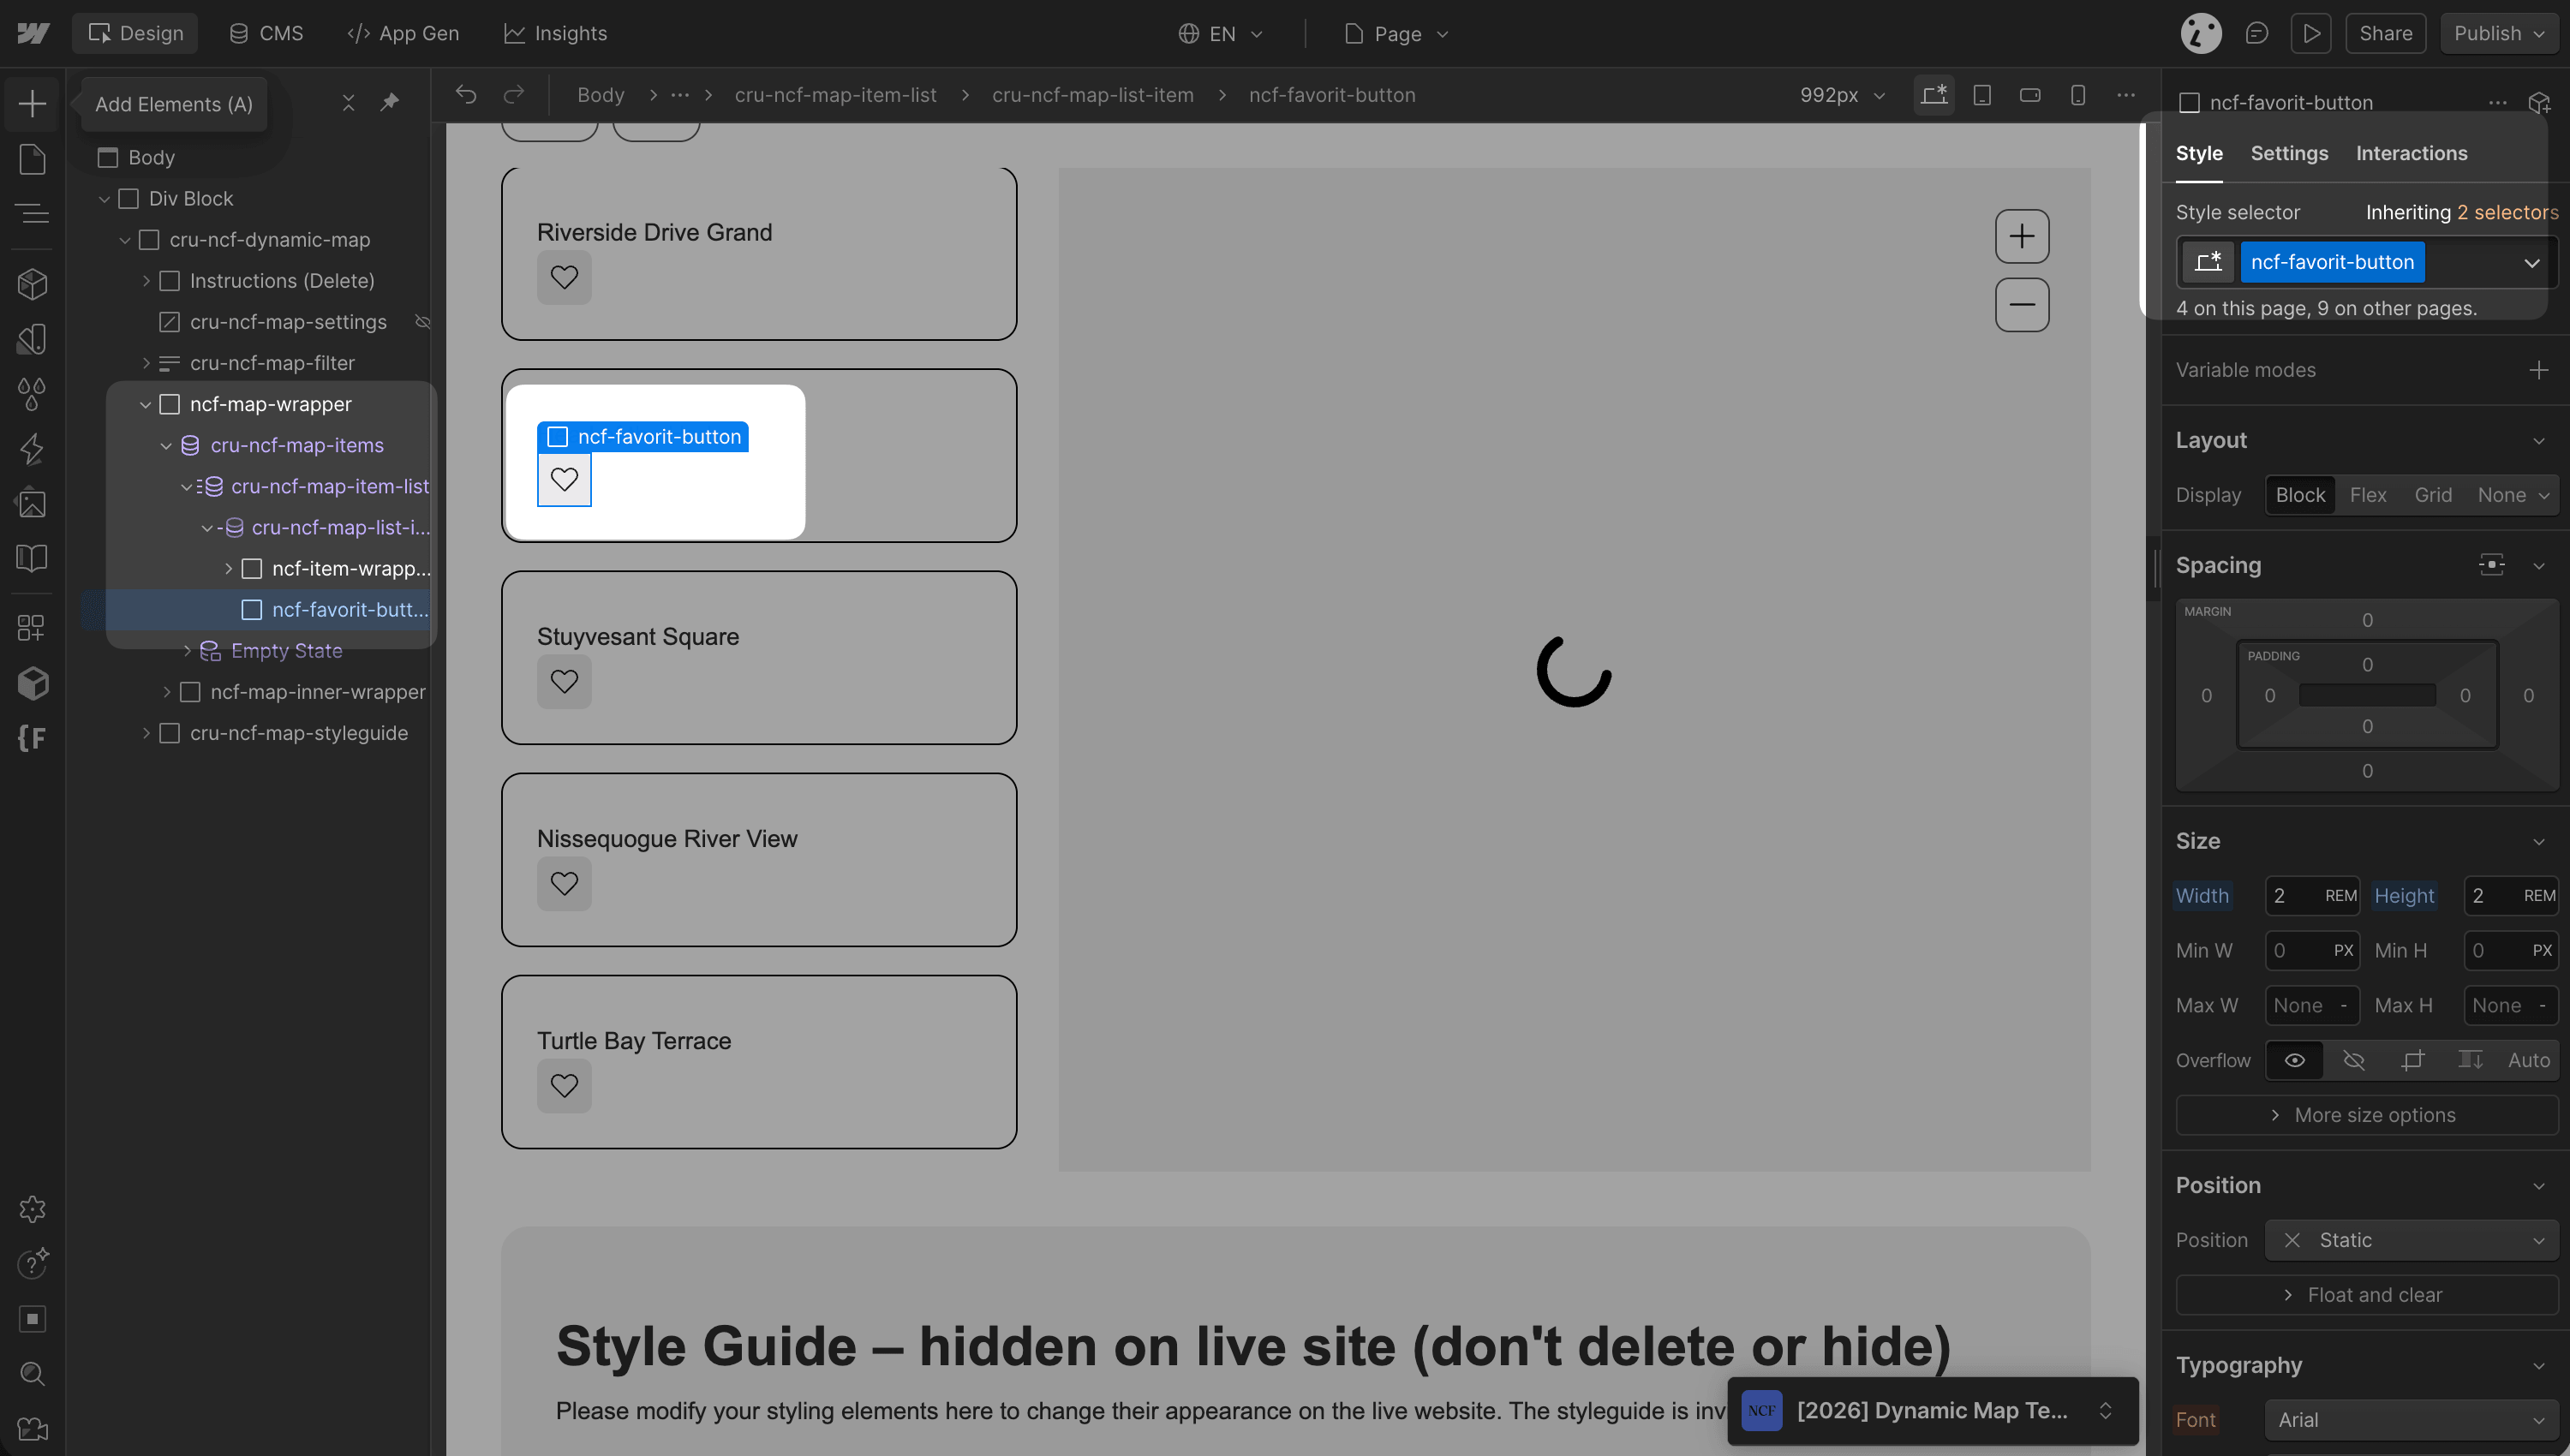Image resolution: width=2570 pixels, height=1456 pixels.
Task: Set Display to Flex
Action: point(2367,495)
